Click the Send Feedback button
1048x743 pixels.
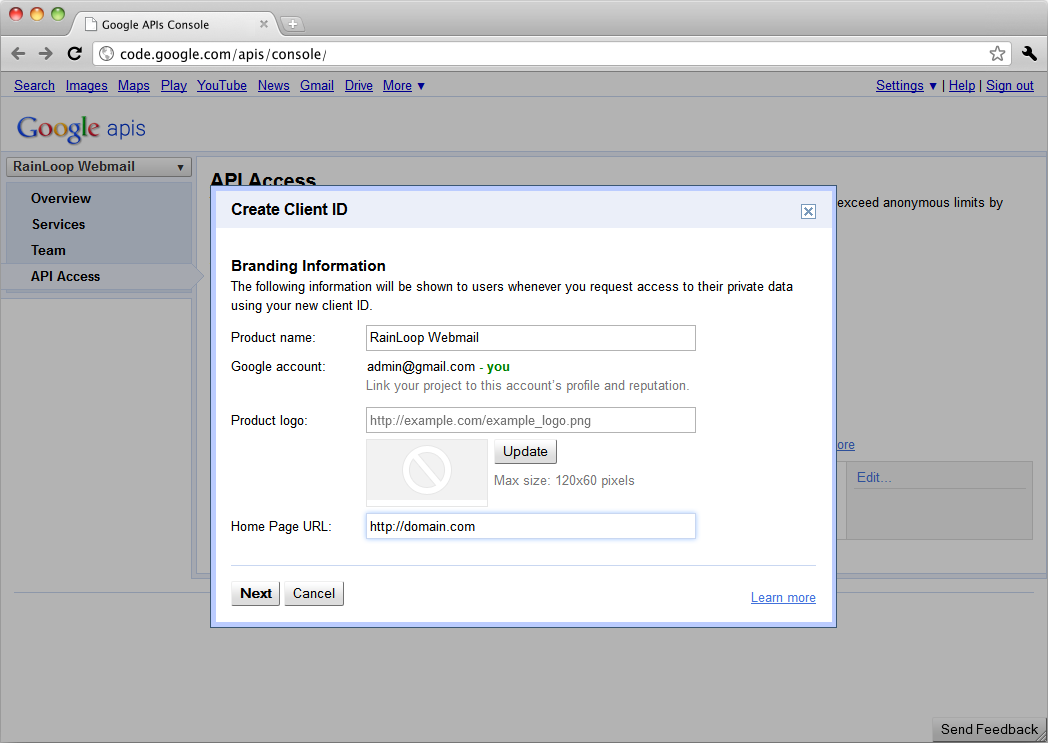coord(989,729)
